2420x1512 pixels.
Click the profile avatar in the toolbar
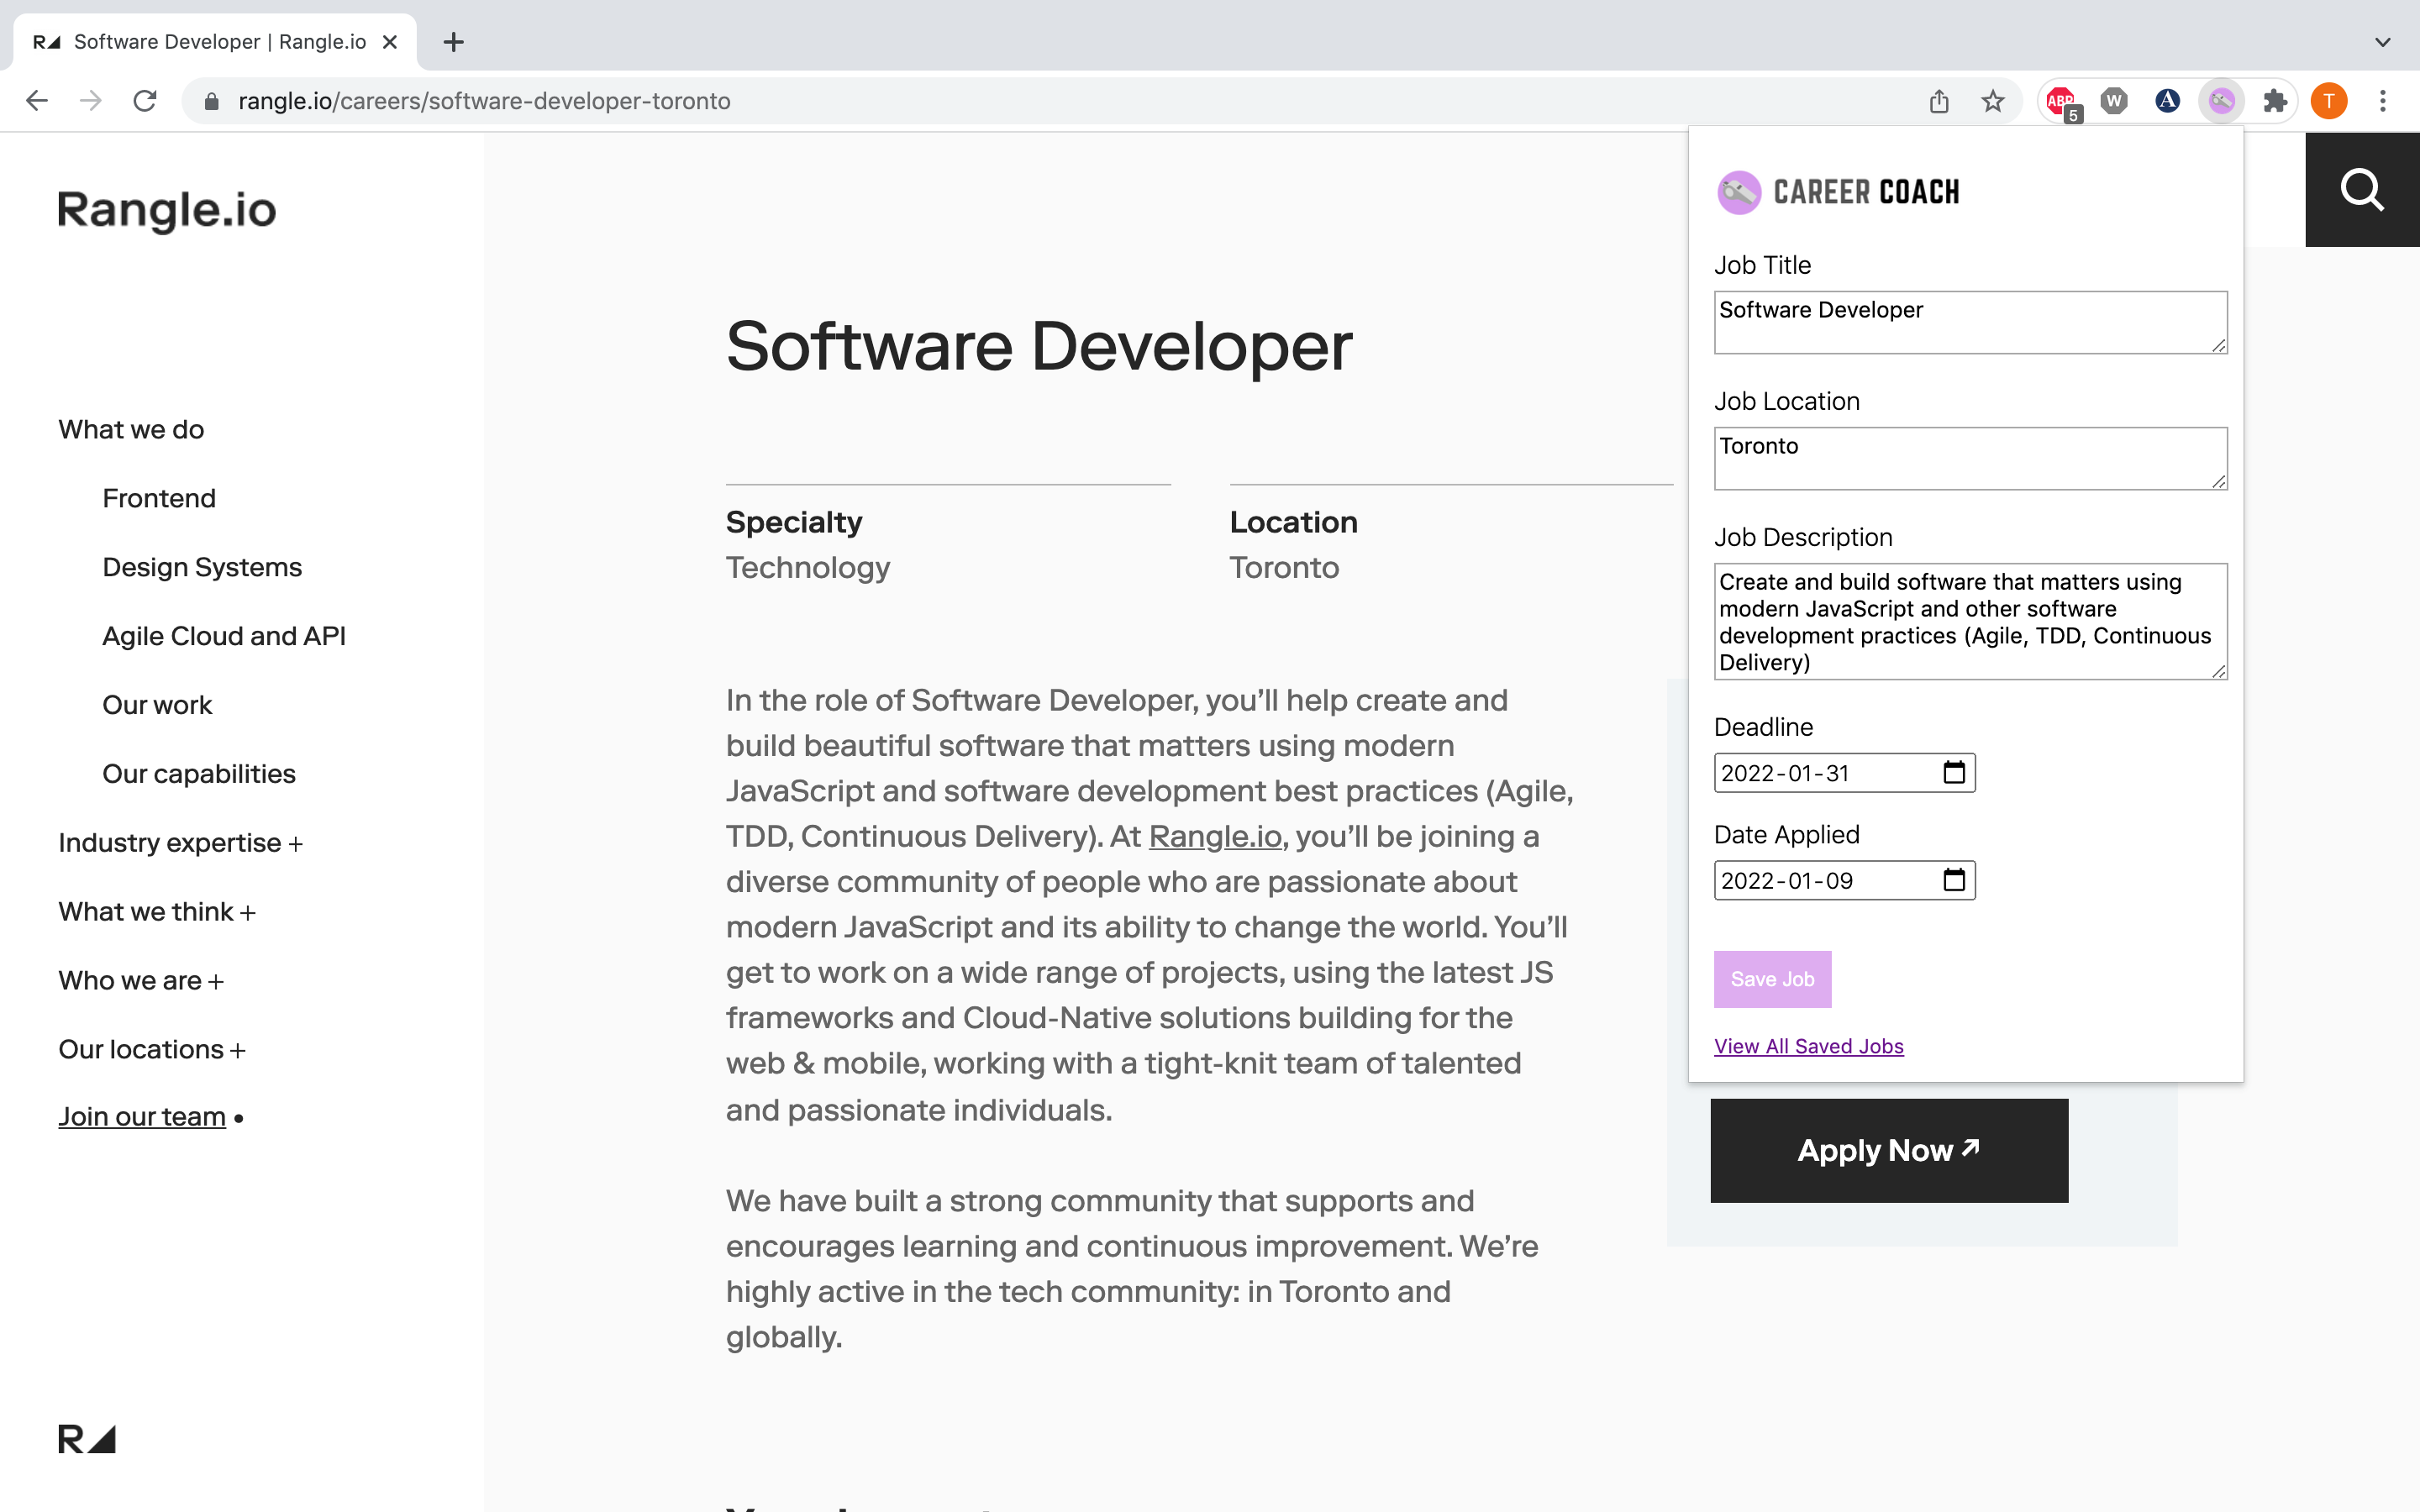click(x=2329, y=100)
